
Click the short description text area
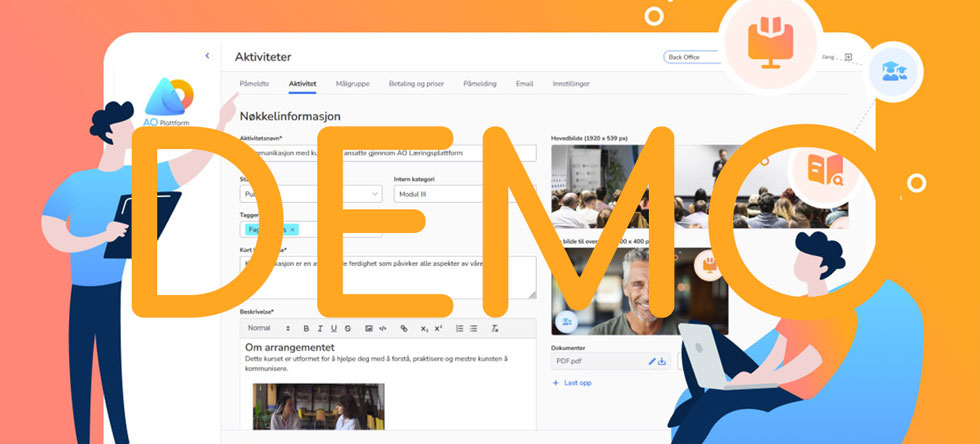(388, 277)
